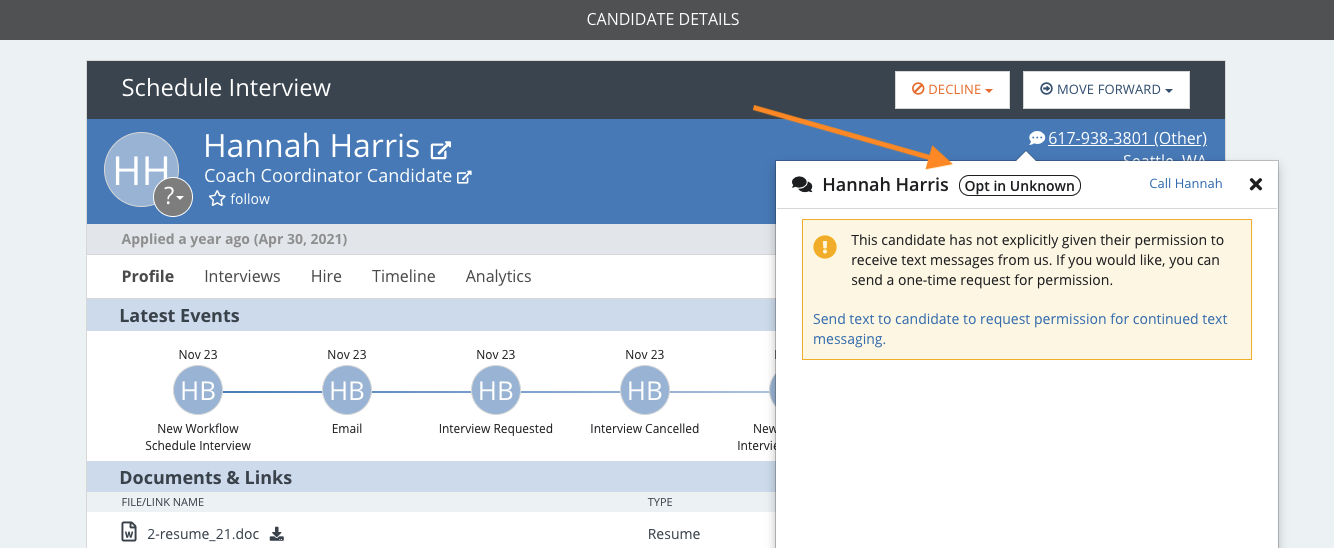Click Call Hannah link
Viewport: 1334px width, 548px height.
tap(1185, 184)
